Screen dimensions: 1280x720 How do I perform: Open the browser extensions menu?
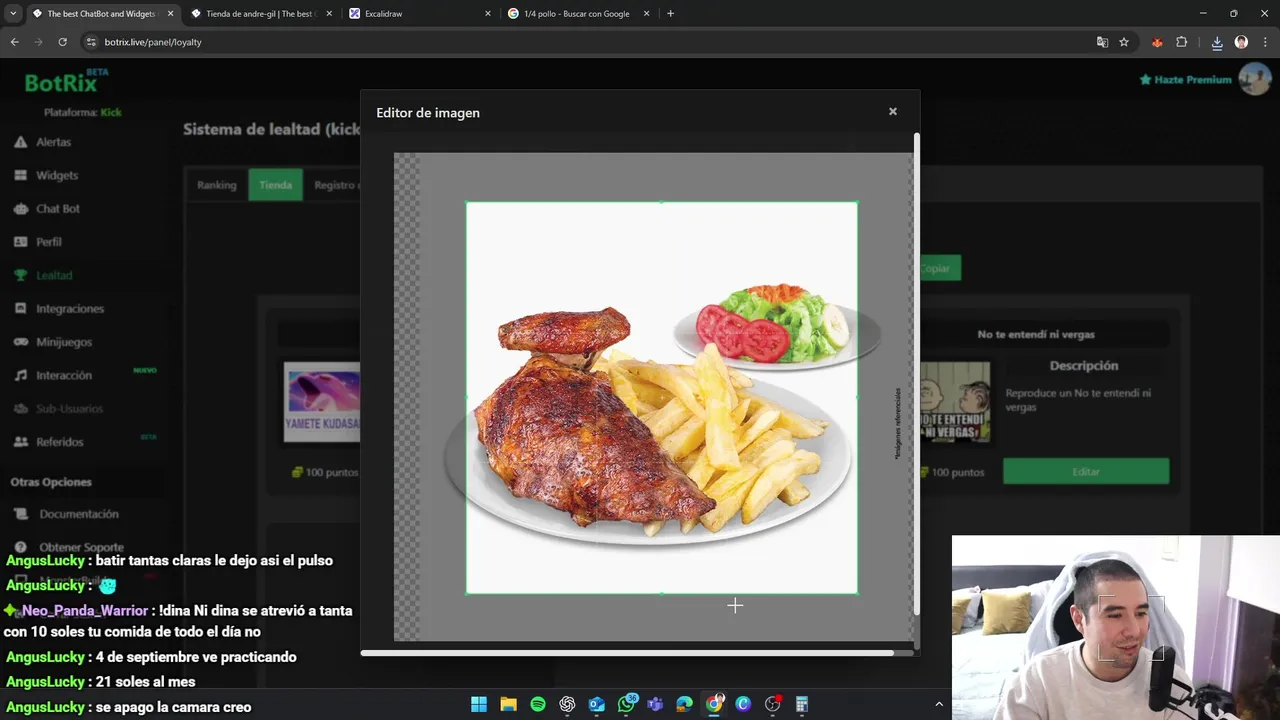(1182, 42)
